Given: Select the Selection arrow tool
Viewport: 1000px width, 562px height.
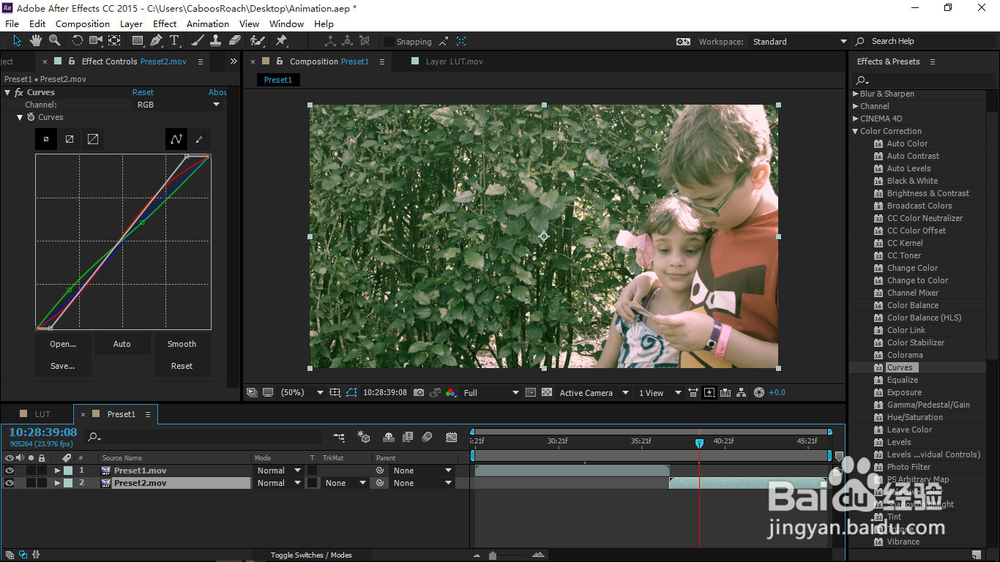Looking at the screenshot, I should click(17, 41).
